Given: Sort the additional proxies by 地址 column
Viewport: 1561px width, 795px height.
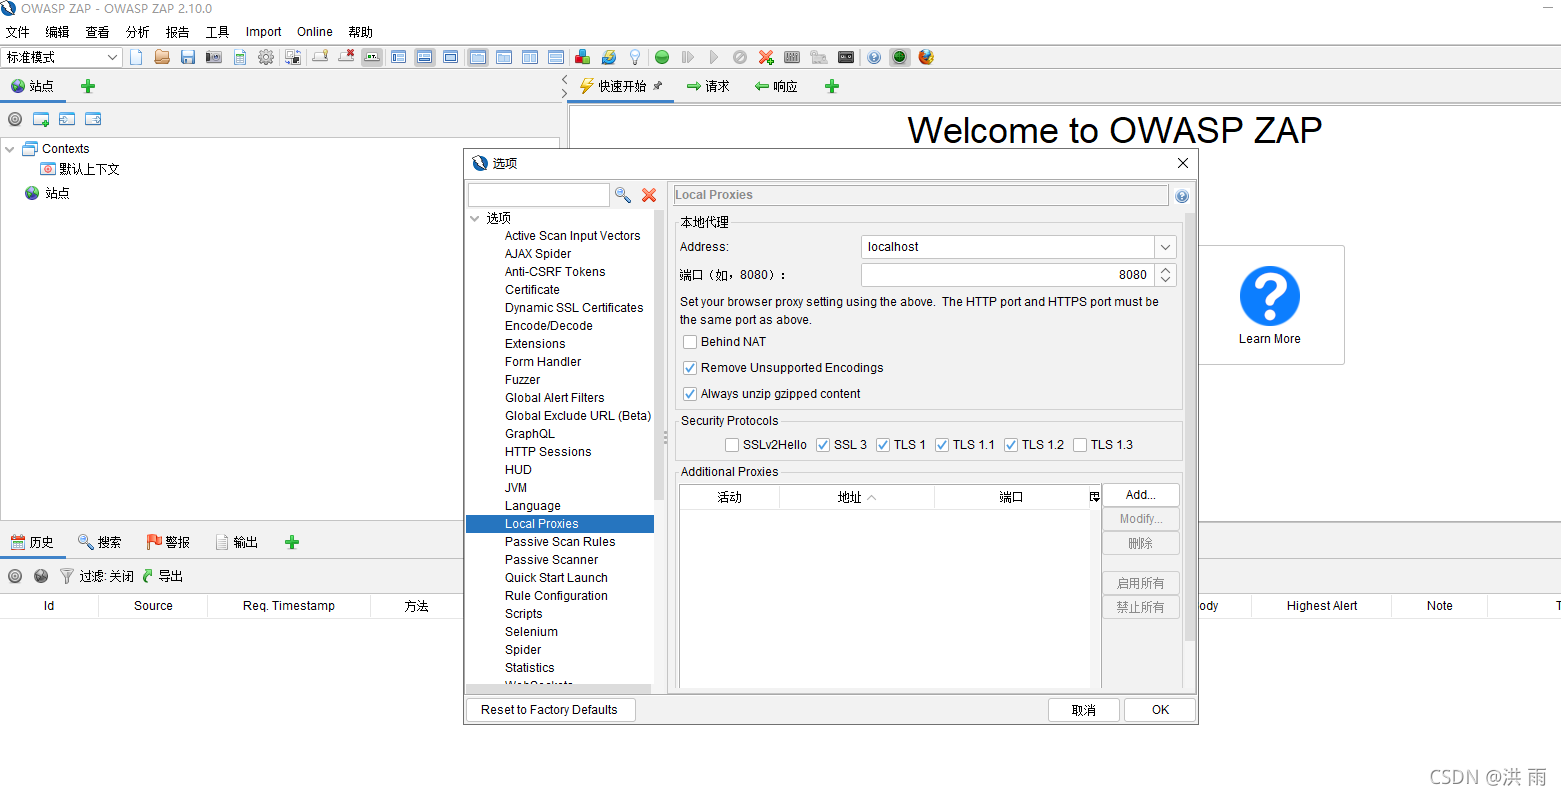Looking at the screenshot, I should pyautogui.click(x=857, y=497).
